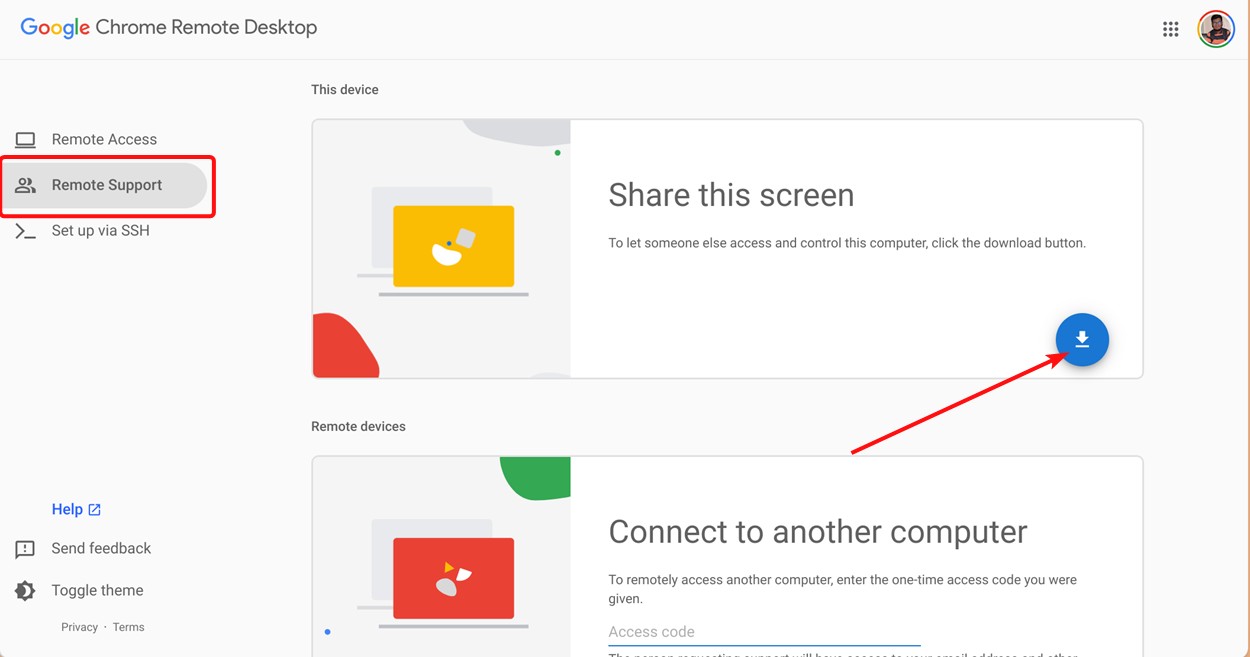
Task: Open the Remote Support section
Action: 106,185
